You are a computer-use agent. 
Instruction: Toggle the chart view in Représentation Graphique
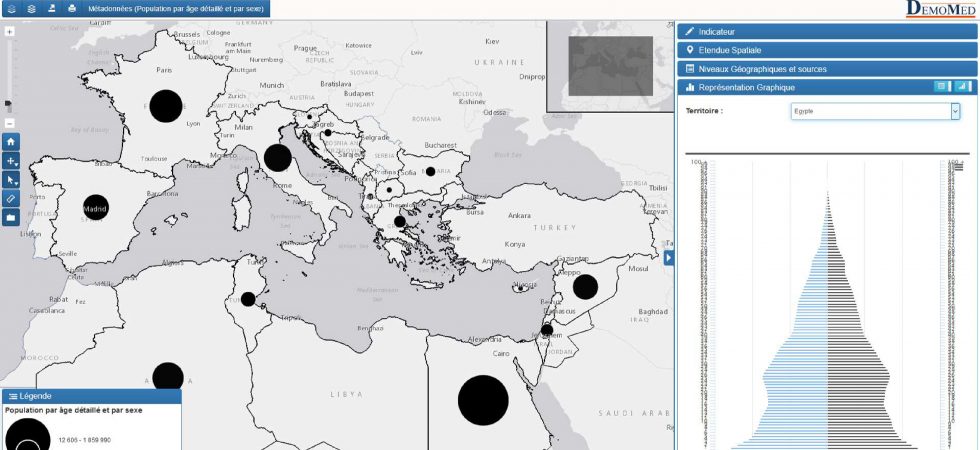[x=963, y=87]
